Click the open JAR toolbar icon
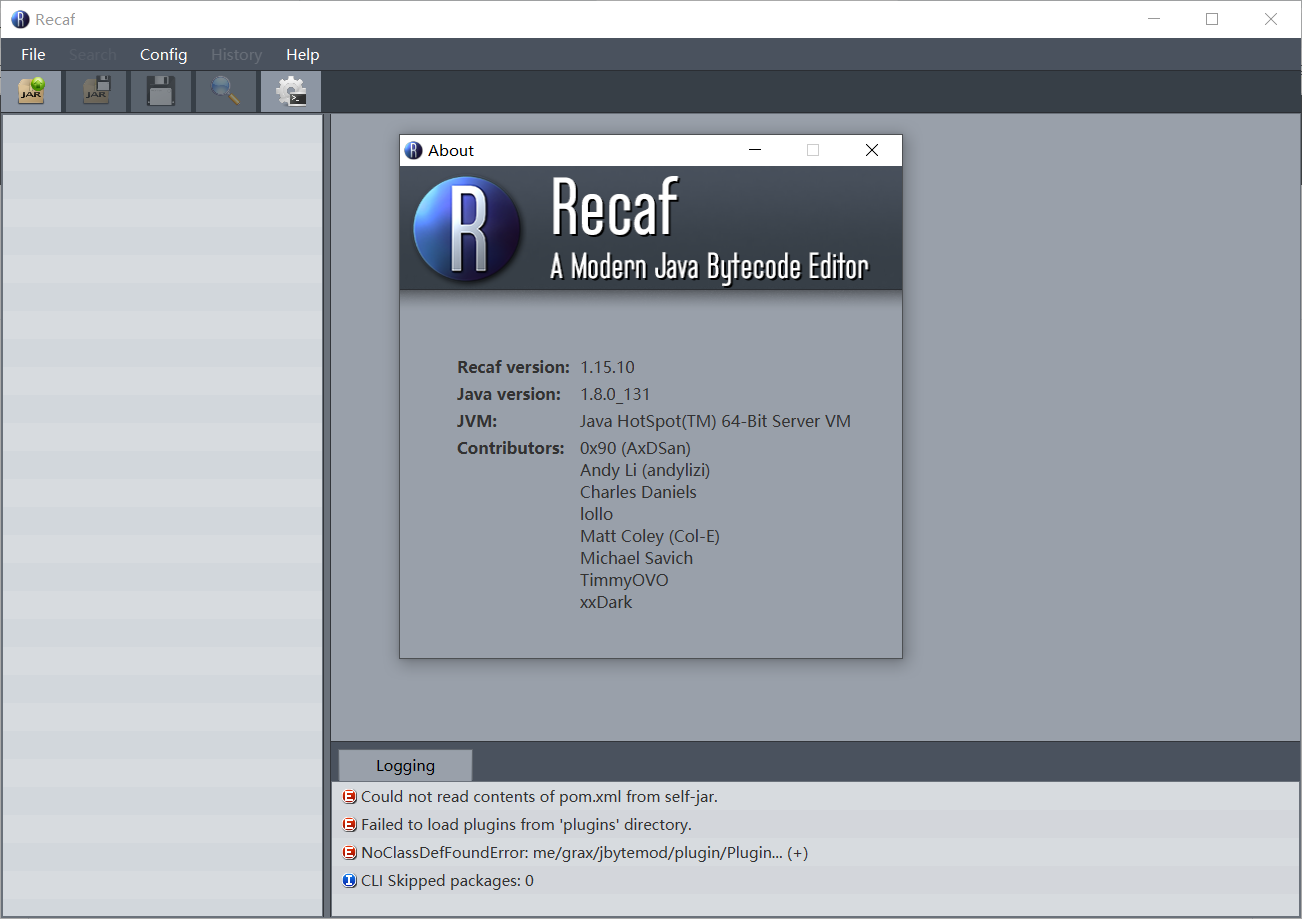The height and width of the screenshot is (919, 1302). [32, 91]
